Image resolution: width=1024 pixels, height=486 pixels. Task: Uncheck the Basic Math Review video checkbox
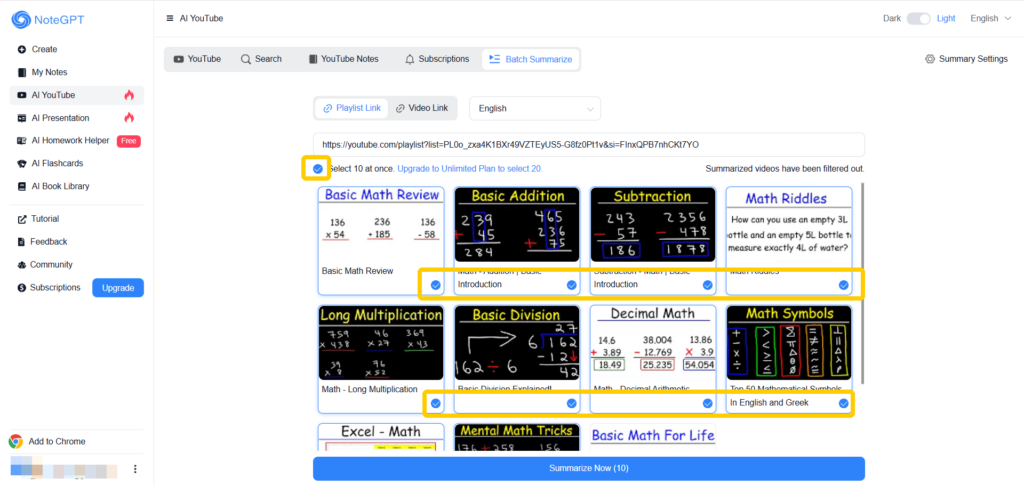[x=435, y=285]
